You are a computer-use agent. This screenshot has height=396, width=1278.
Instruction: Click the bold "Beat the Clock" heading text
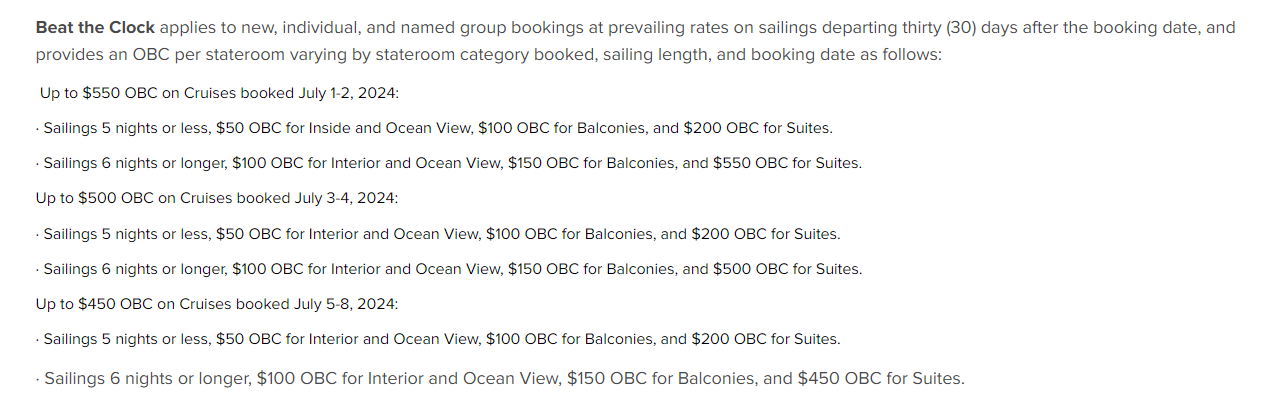(x=95, y=28)
